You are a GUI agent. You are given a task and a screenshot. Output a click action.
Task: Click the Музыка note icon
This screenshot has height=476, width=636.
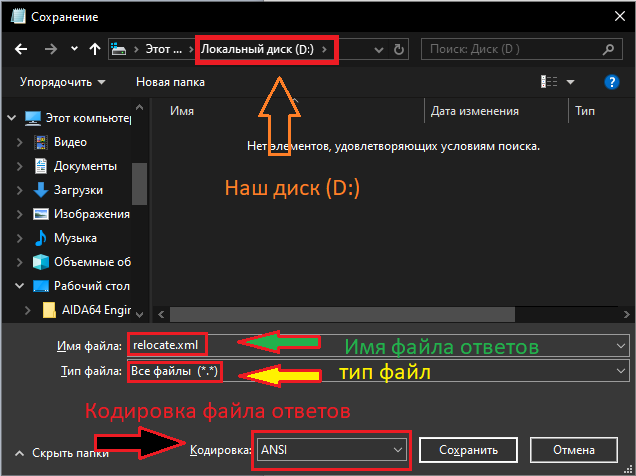click(41, 238)
